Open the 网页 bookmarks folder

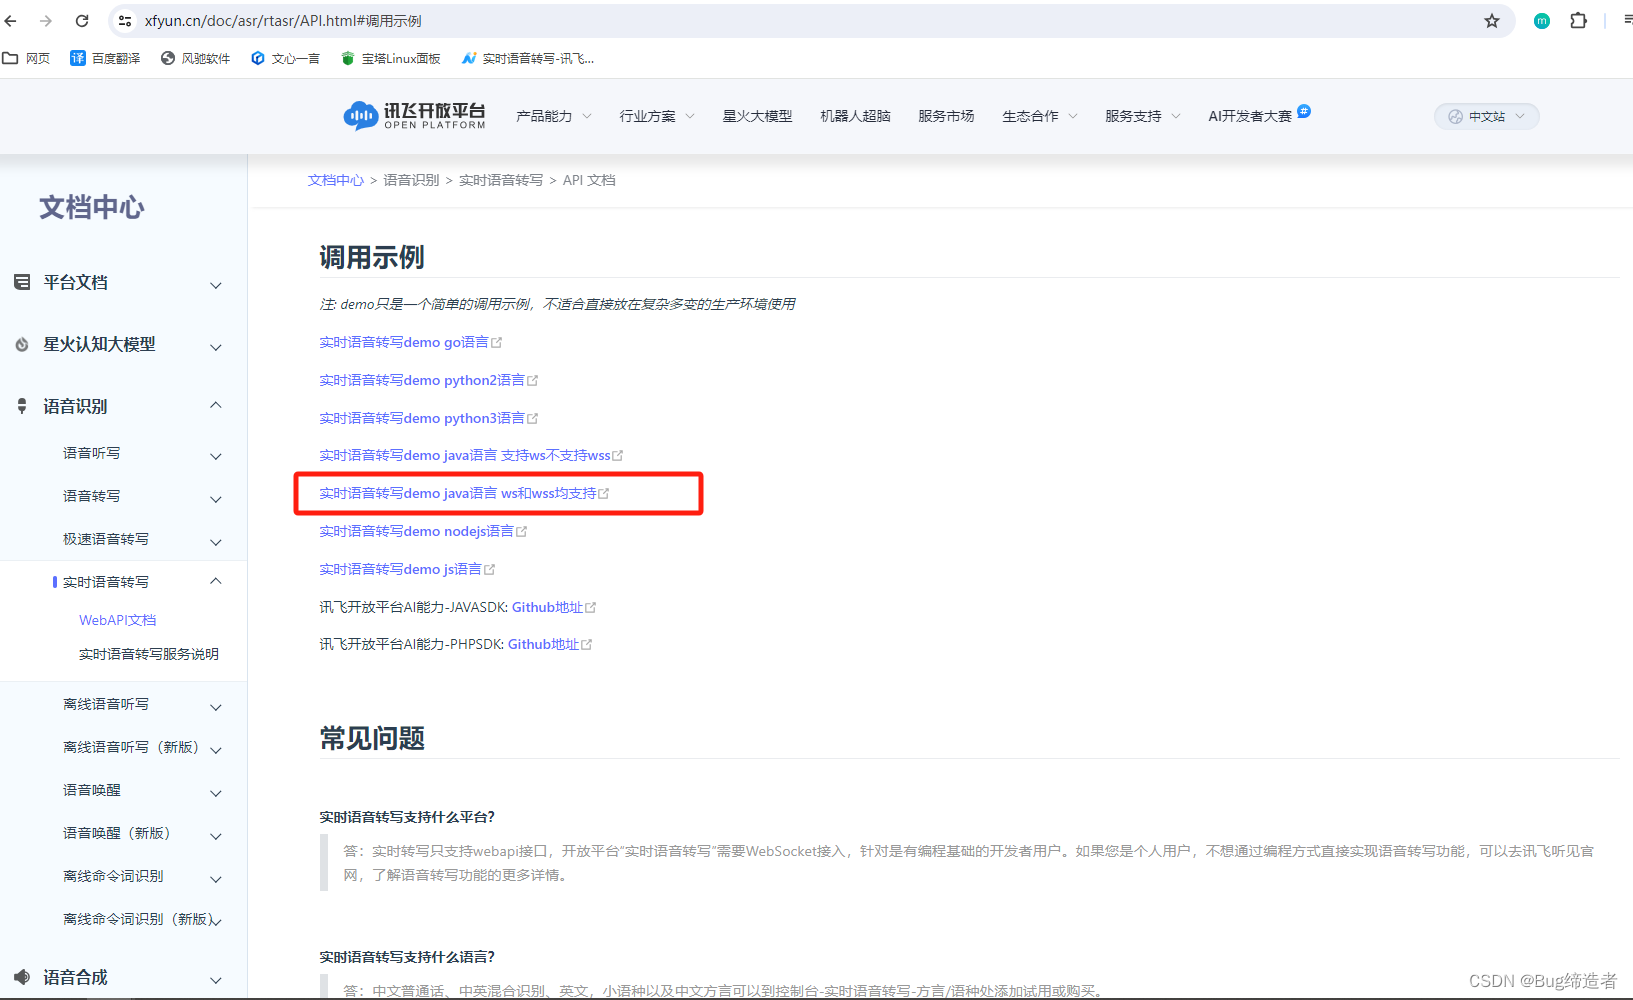click(x=27, y=58)
